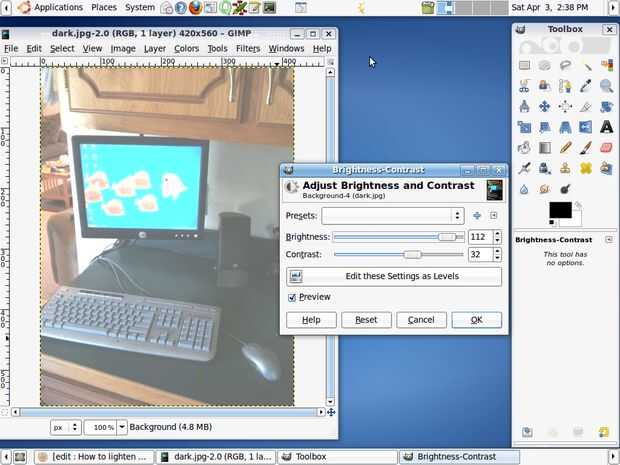Screen dimensions: 620x465
Task: Select the Pencil tool
Action: [x=565, y=148]
